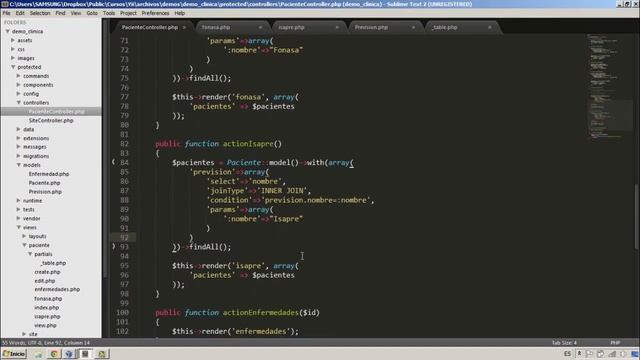
Task: Expand the tests folder
Action: coord(19,209)
